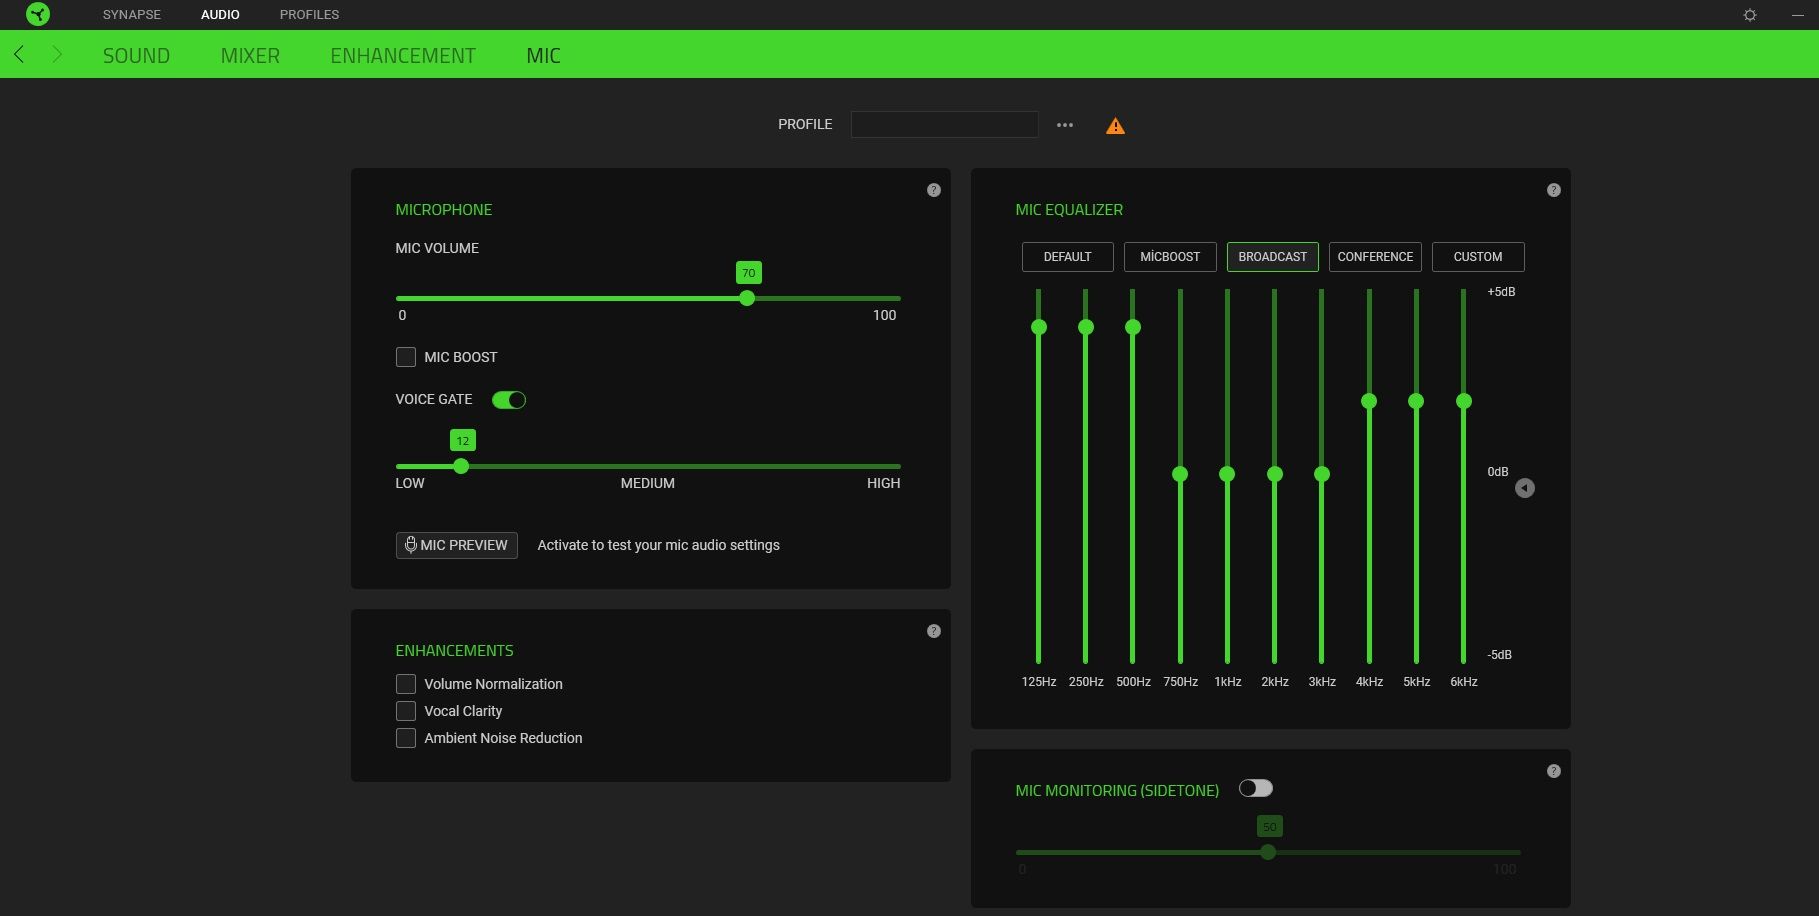The width and height of the screenshot is (1819, 916).
Task: Click the 6kHz equalizer slider handle
Action: coord(1464,401)
